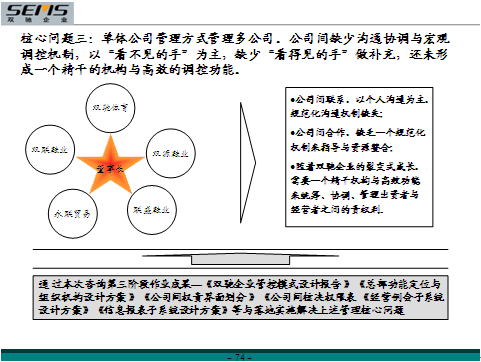Select the top circle 双驰体育
This screenshot has width=481, height=362.
click(x=110, y=108)
